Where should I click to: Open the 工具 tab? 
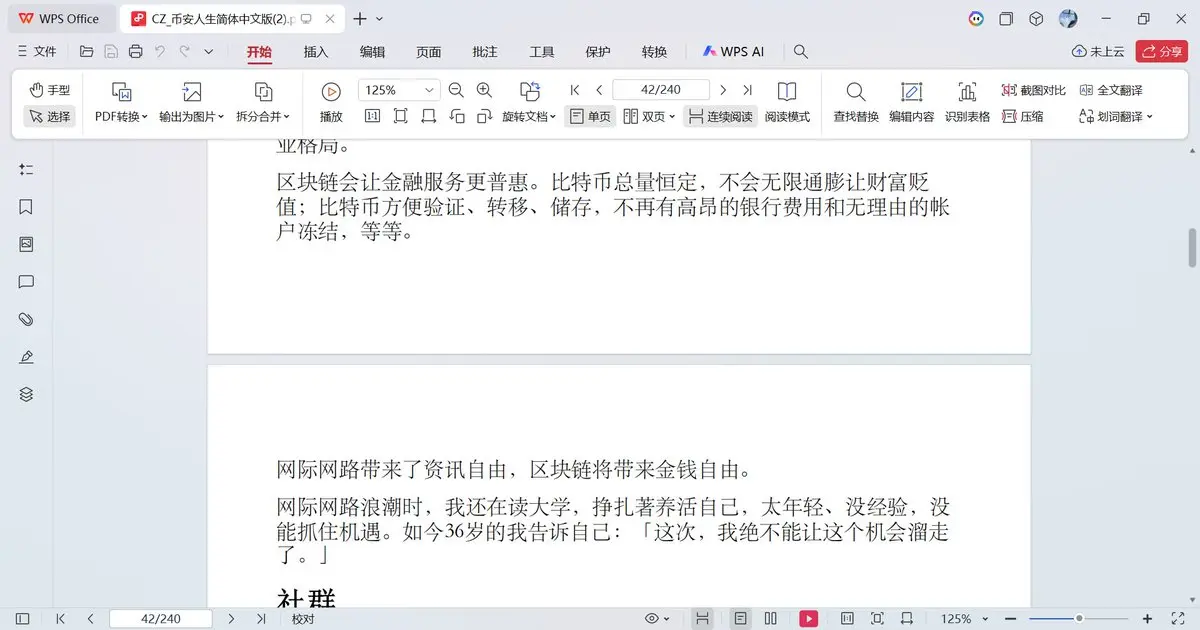point(542,52)
